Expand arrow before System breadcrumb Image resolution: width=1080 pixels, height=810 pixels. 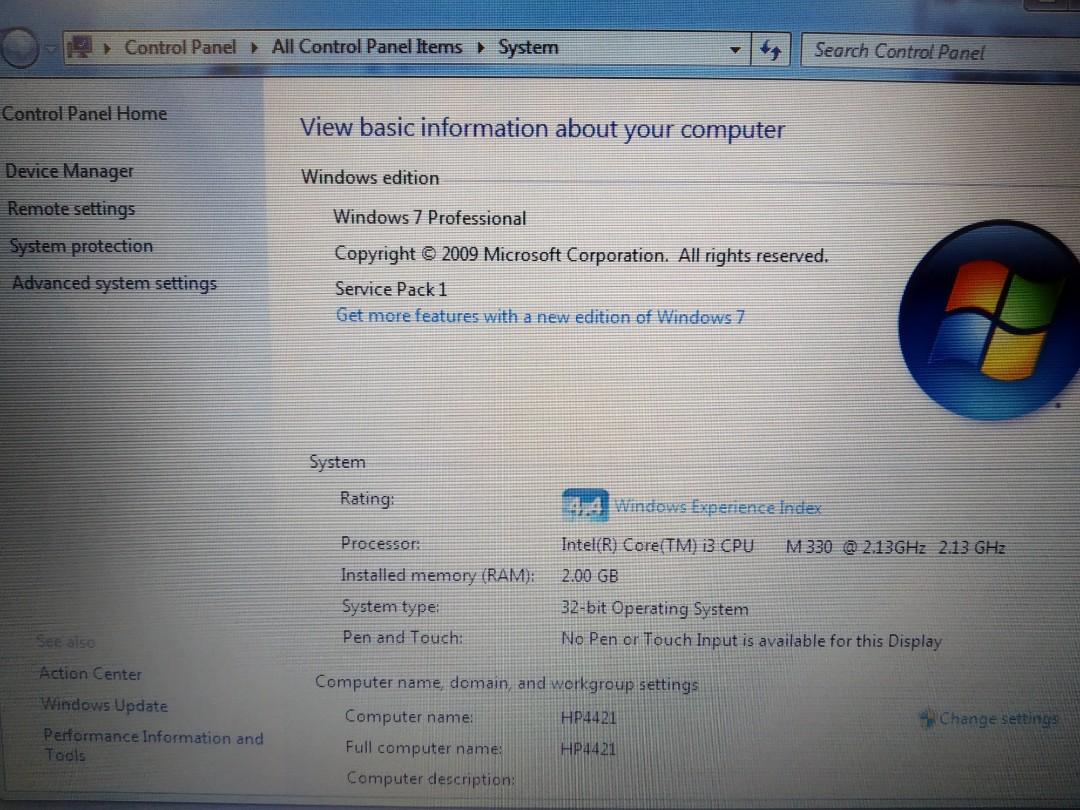(x=481, y=48)
